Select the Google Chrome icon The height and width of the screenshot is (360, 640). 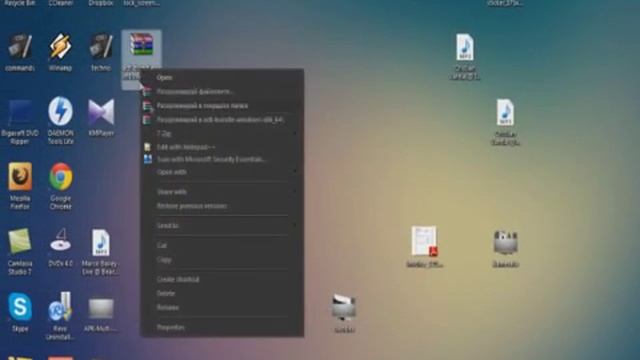pyautogui.click(x=60, y=186)
